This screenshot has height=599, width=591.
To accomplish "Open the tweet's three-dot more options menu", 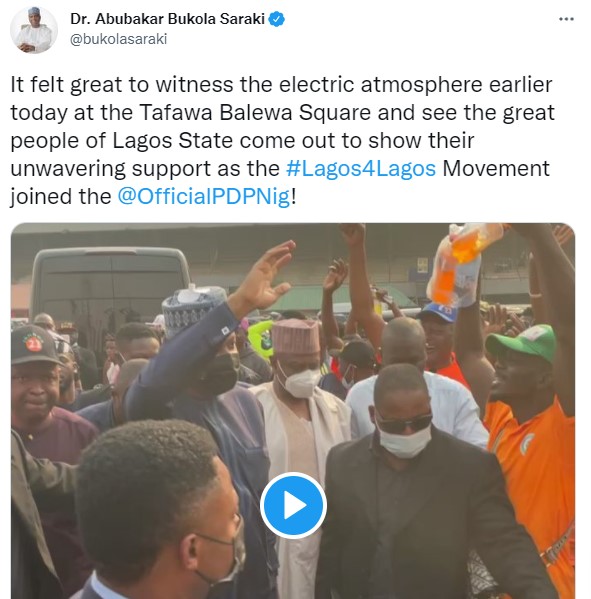I will 566,19.
